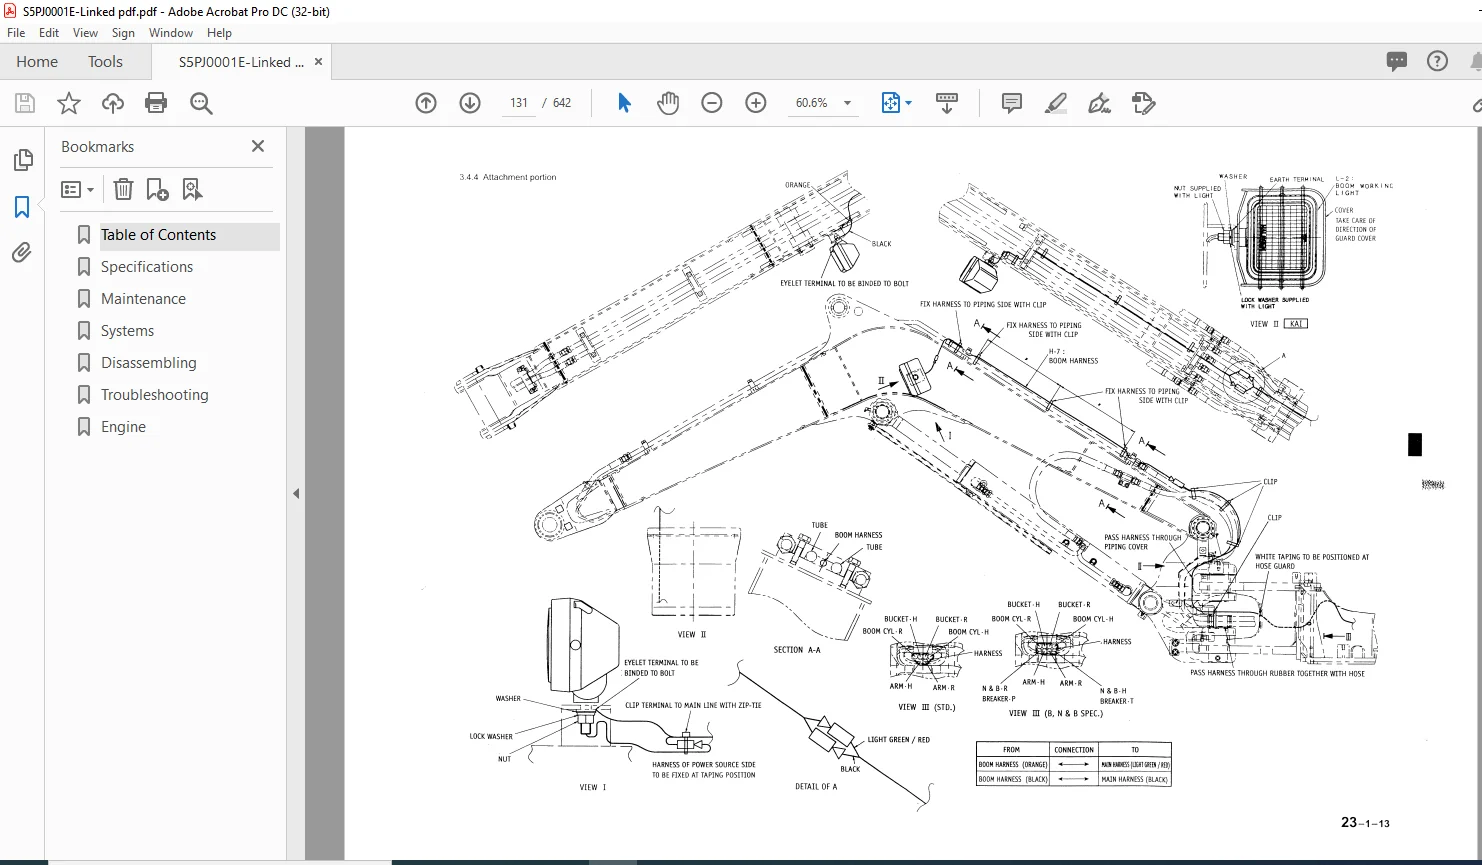Open the File menu

(16, 33)
